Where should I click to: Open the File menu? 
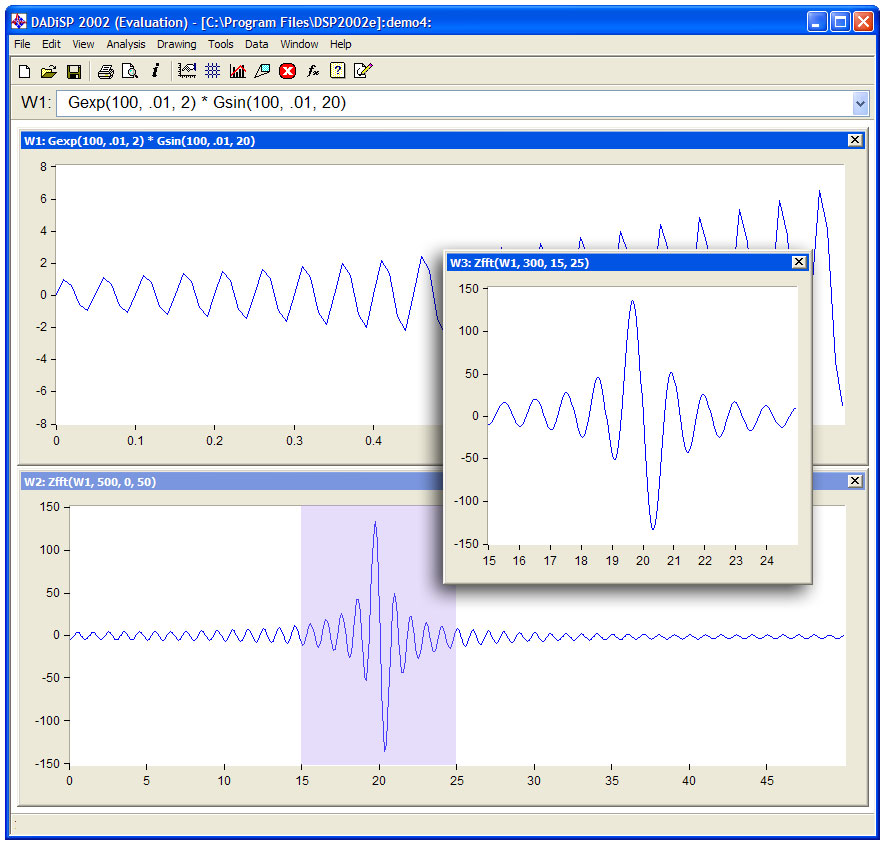tap(23, 44)
